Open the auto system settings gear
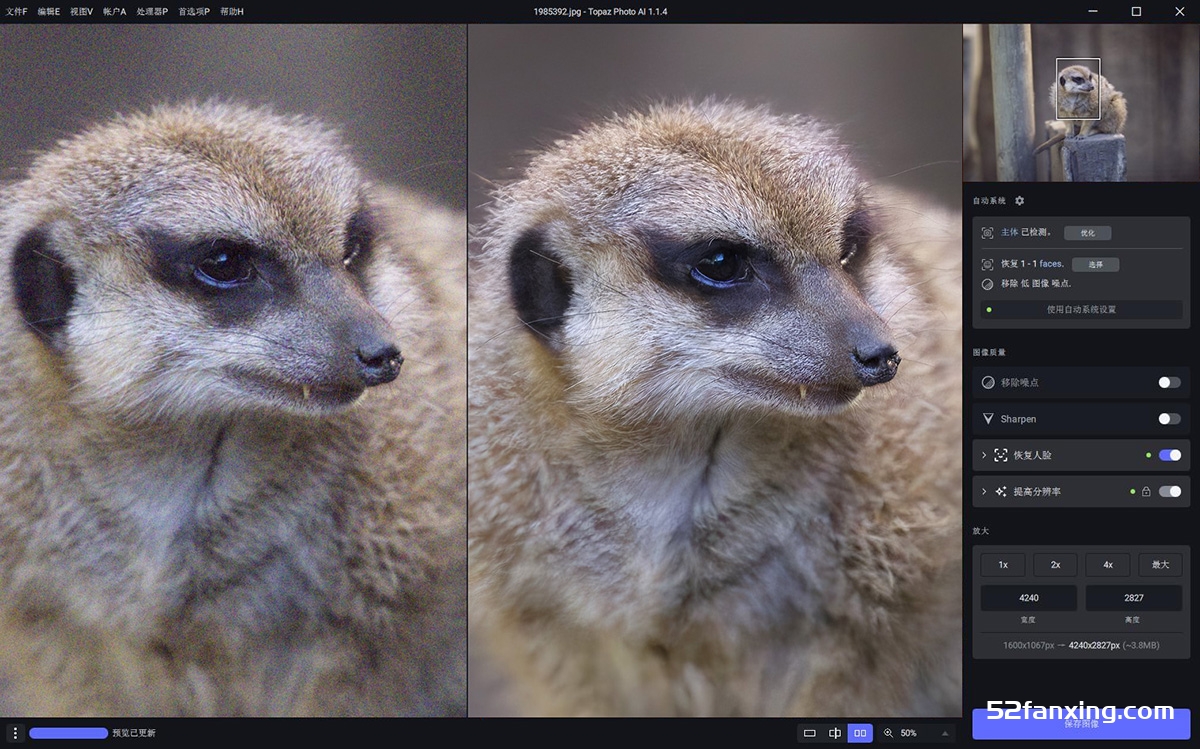 tap(1019, 201)
